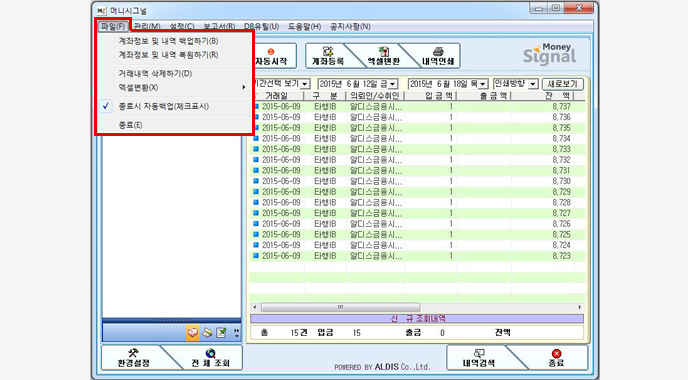The width and height of the screenshot is (688, 380).
Task: Click the piggy bank icon in left panel
Action: 193,333
